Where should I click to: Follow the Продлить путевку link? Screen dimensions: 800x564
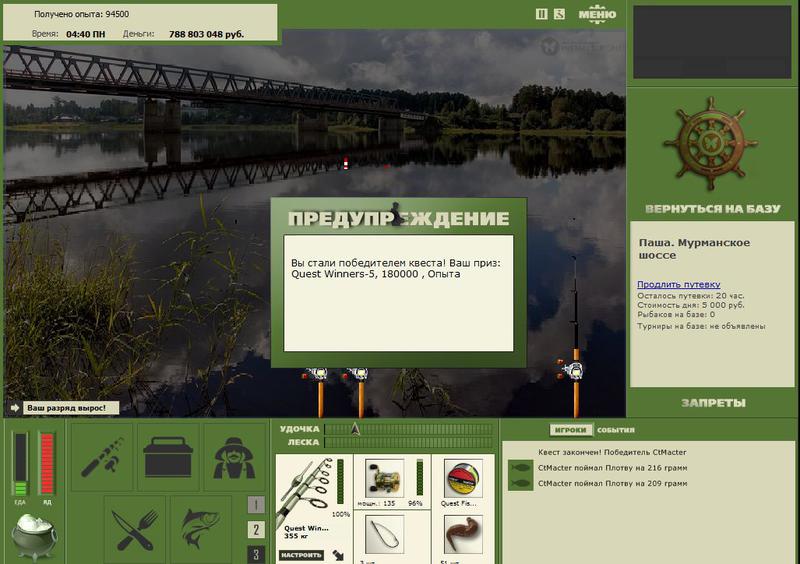(679, 284)
